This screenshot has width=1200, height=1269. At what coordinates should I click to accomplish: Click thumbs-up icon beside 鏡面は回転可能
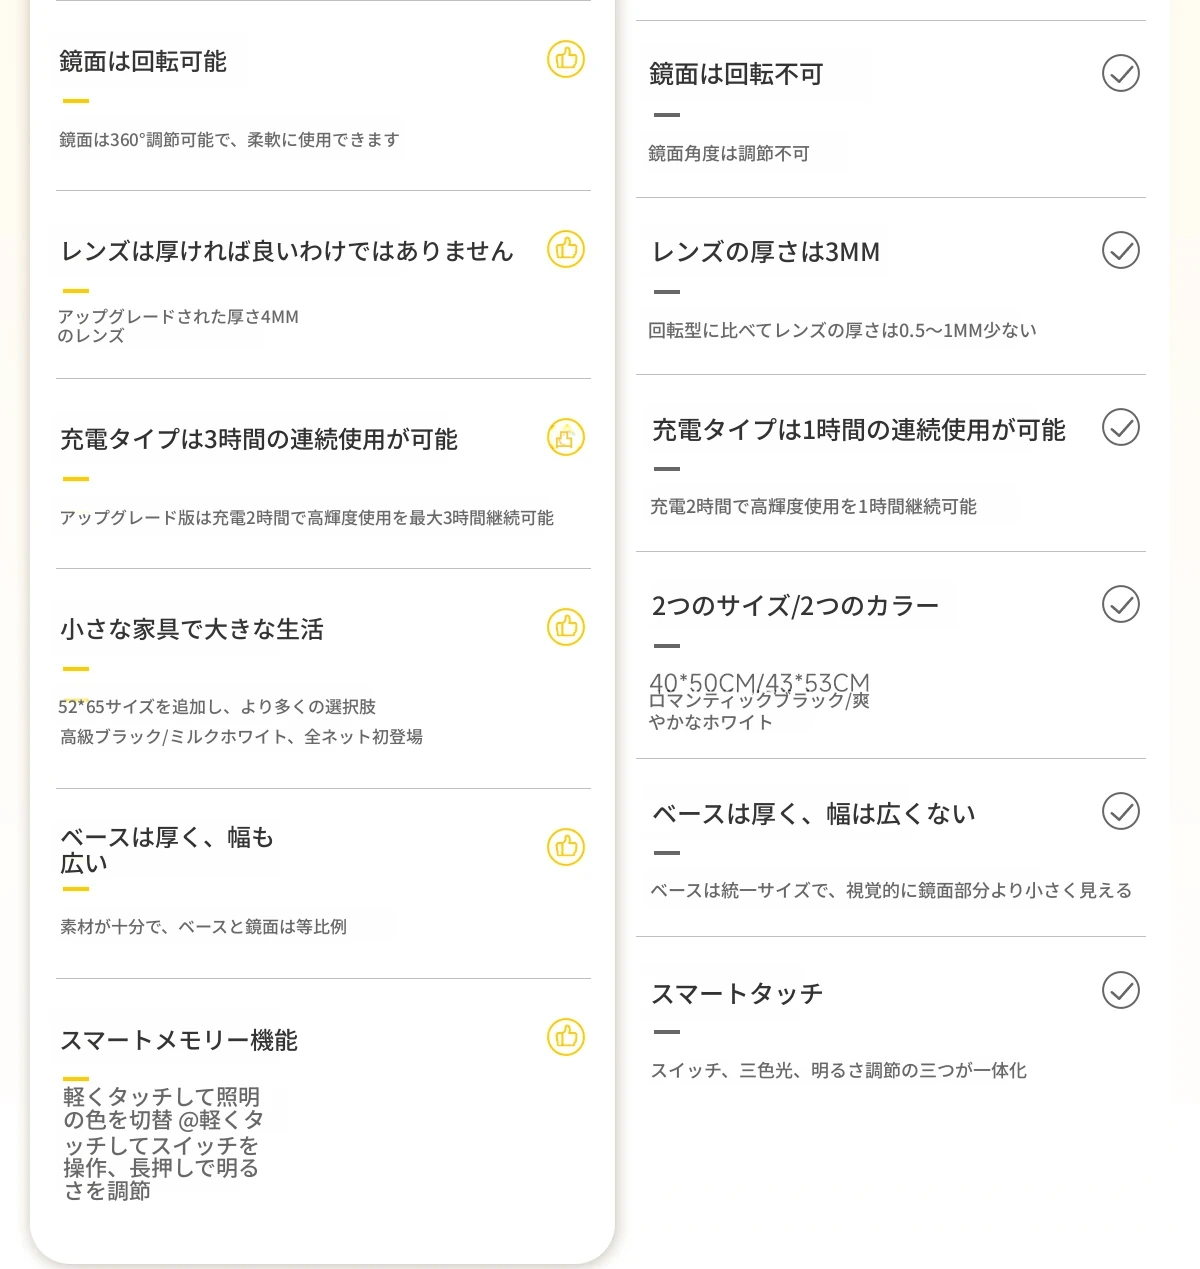tap(566, 59)
